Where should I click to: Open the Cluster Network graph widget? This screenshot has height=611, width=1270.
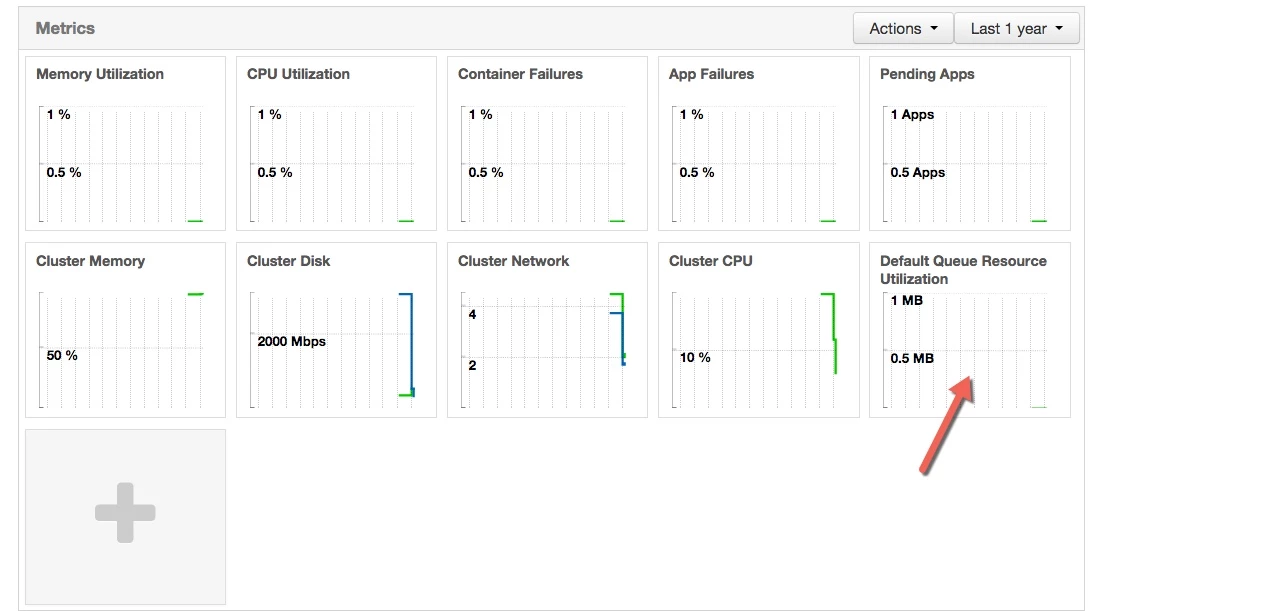click(x=547, y=330)
